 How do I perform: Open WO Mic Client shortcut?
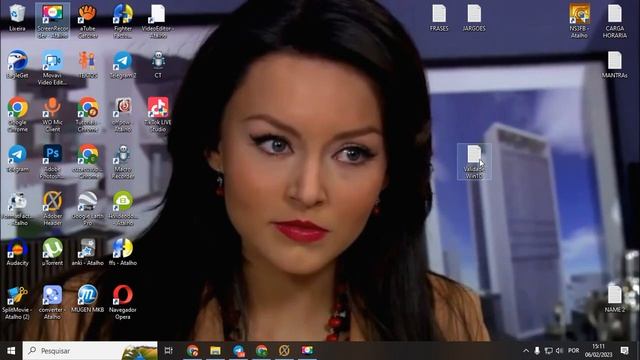(52, 115)
